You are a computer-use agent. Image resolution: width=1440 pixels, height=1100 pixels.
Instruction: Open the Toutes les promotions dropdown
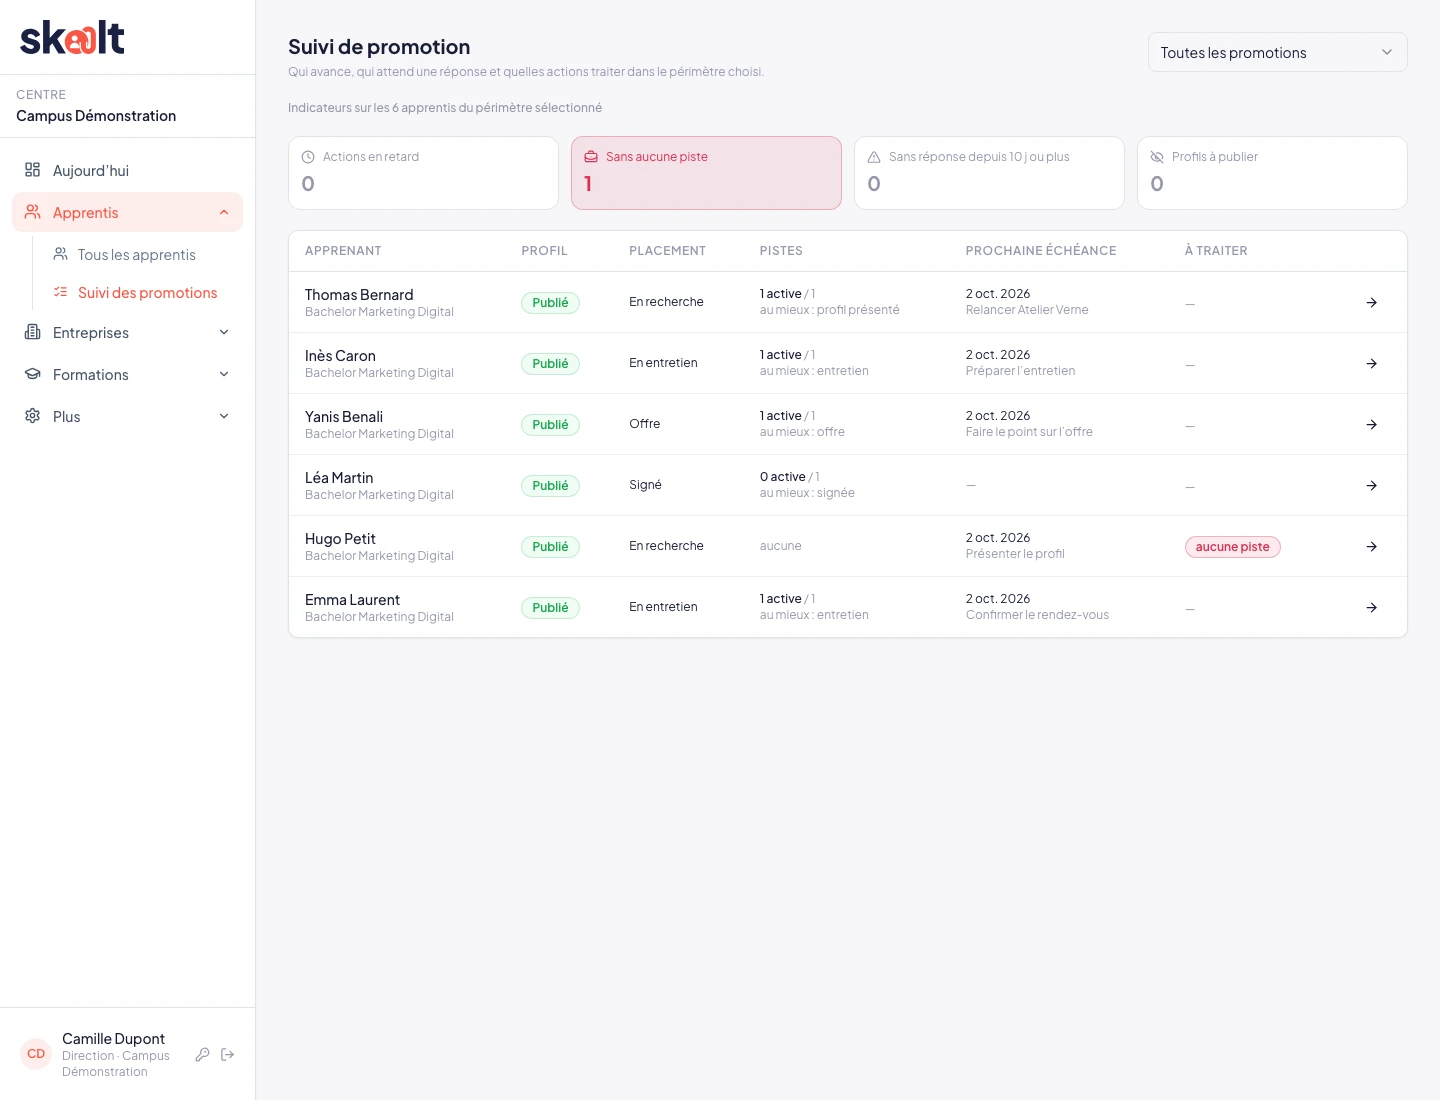pyautogui.click(x=1277, y=52)
